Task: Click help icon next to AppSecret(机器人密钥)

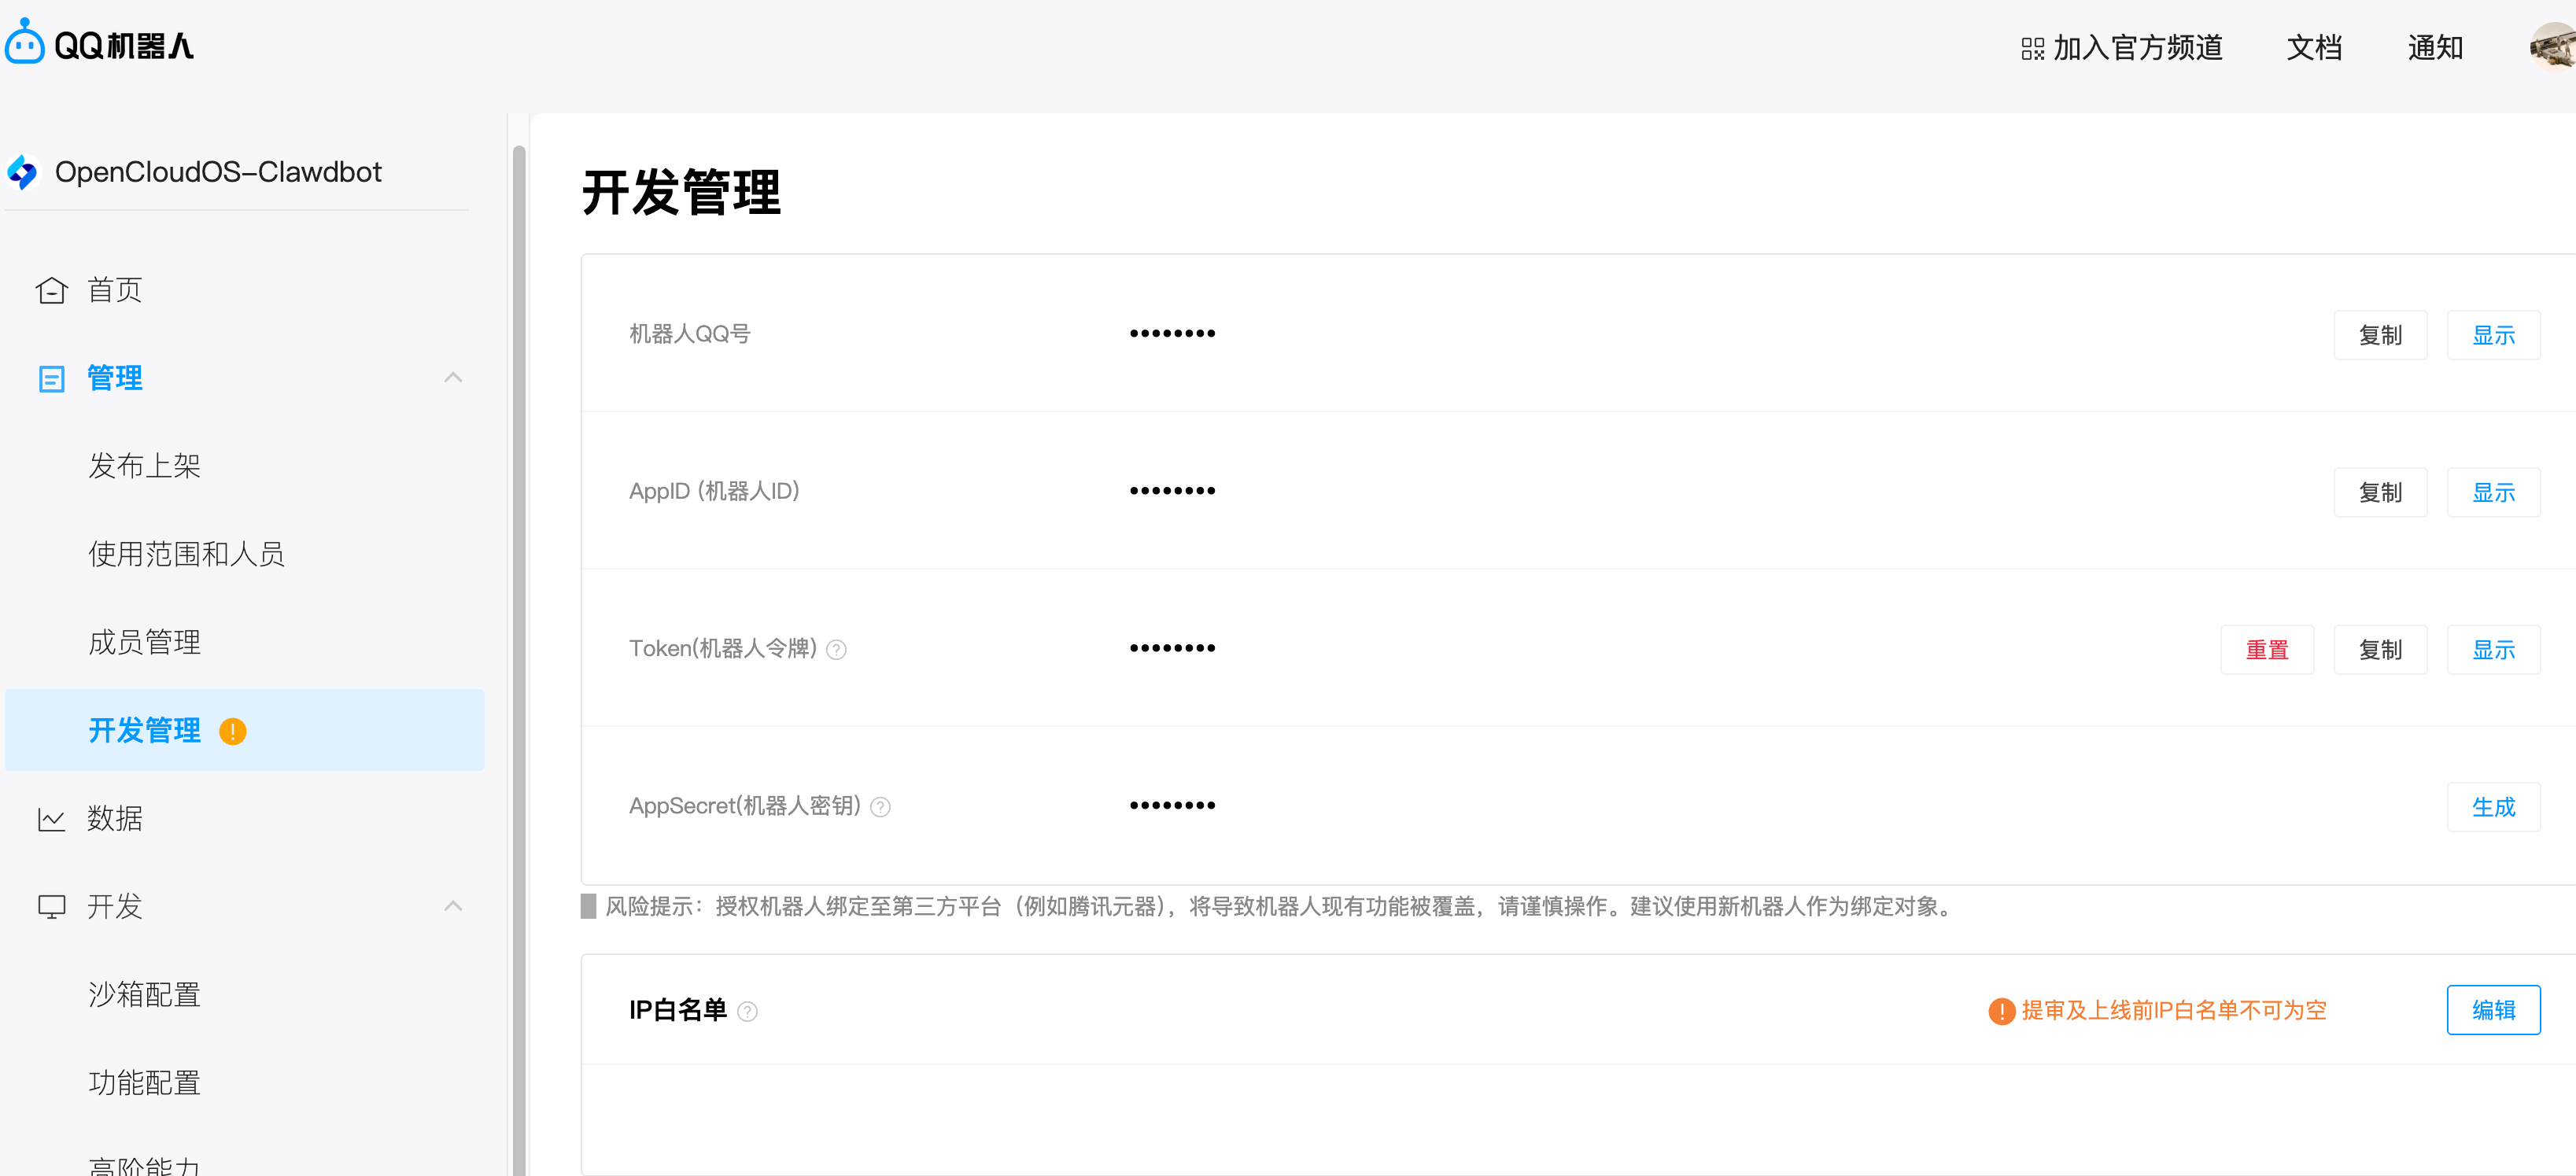Action: click(x=880, y=807)
